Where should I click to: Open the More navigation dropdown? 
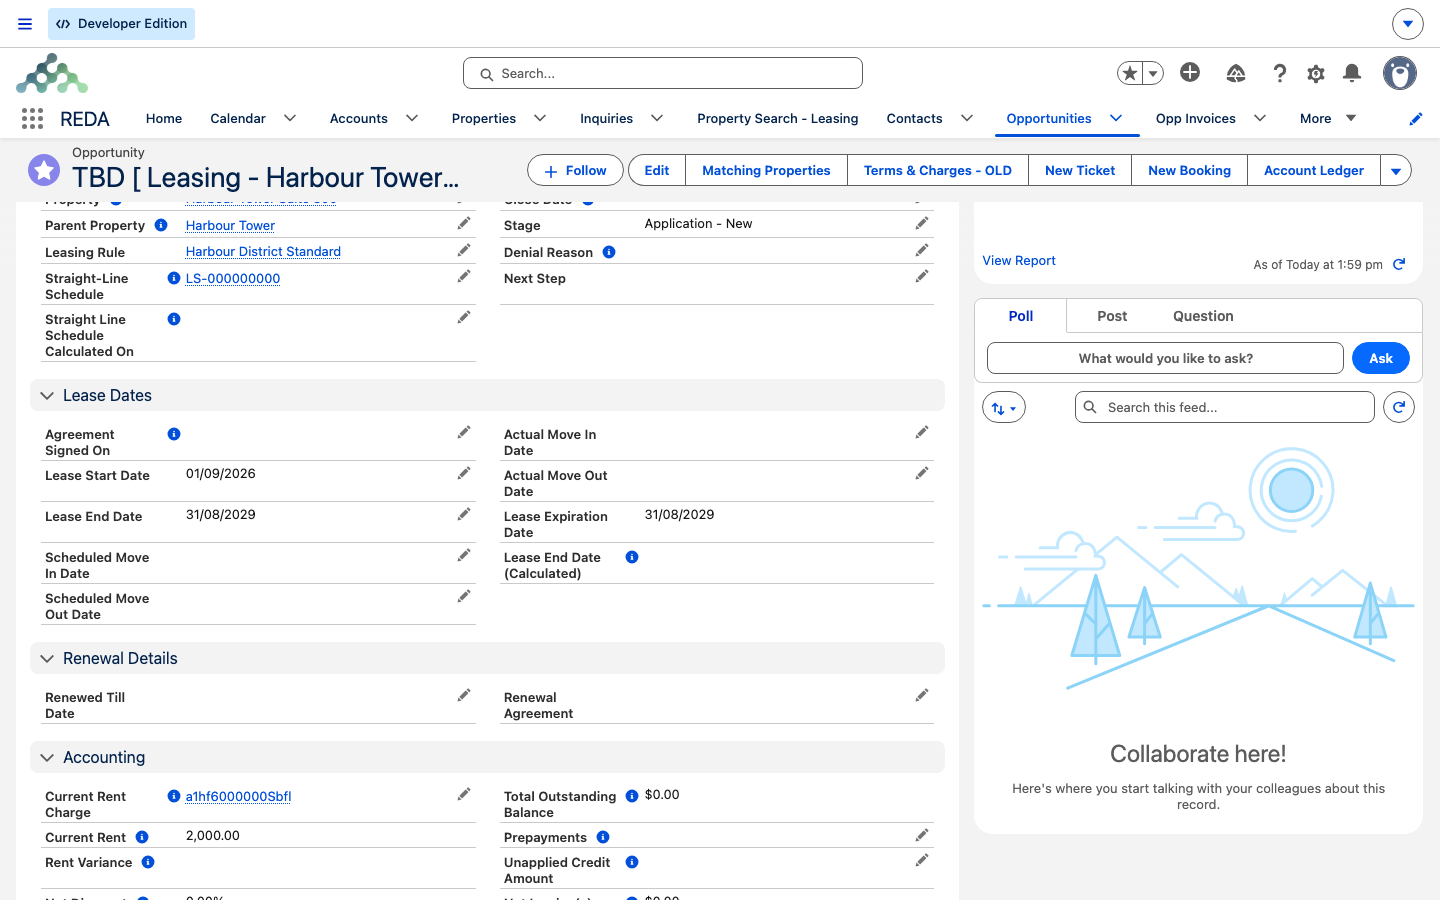tap(1328, 118)
